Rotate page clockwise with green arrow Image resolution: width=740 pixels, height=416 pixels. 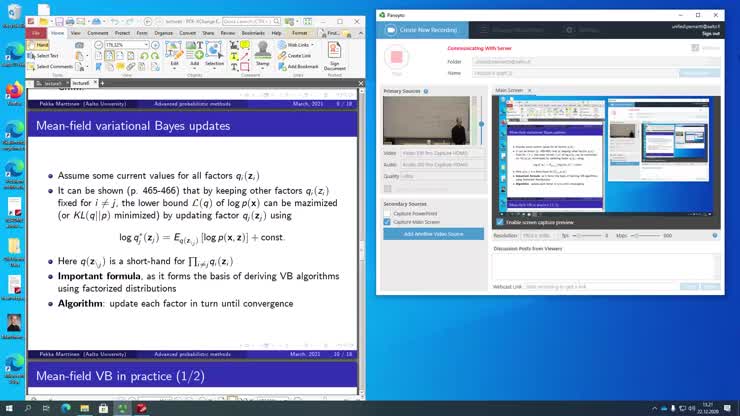155,56
